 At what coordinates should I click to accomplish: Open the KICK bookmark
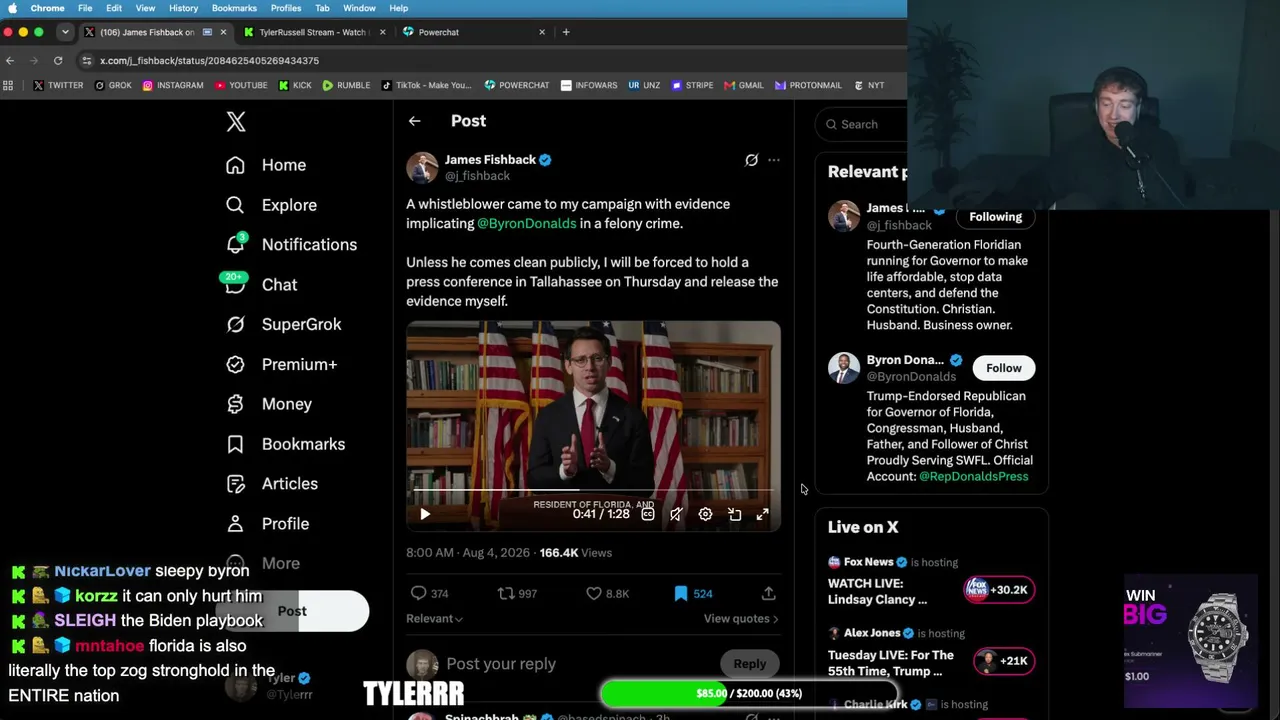pos(294,86)
